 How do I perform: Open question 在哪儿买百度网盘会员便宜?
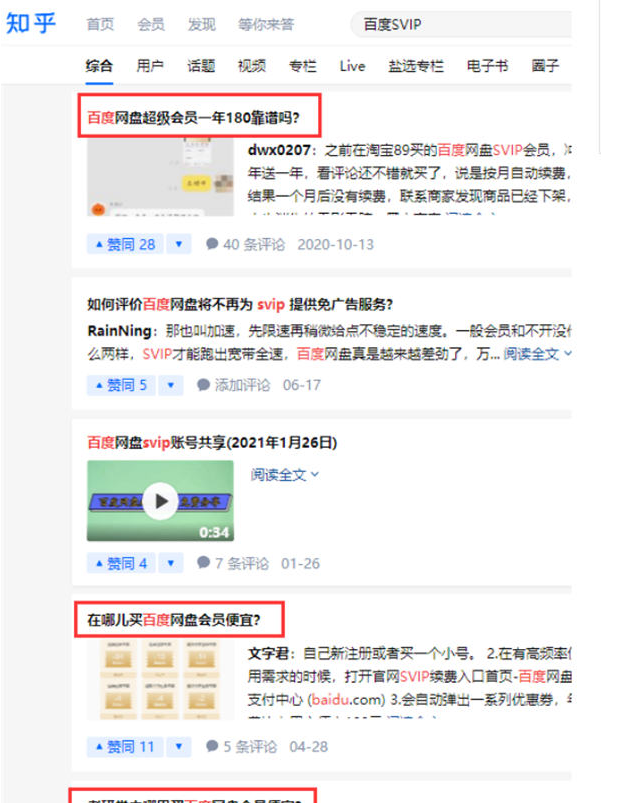(174, 620)
